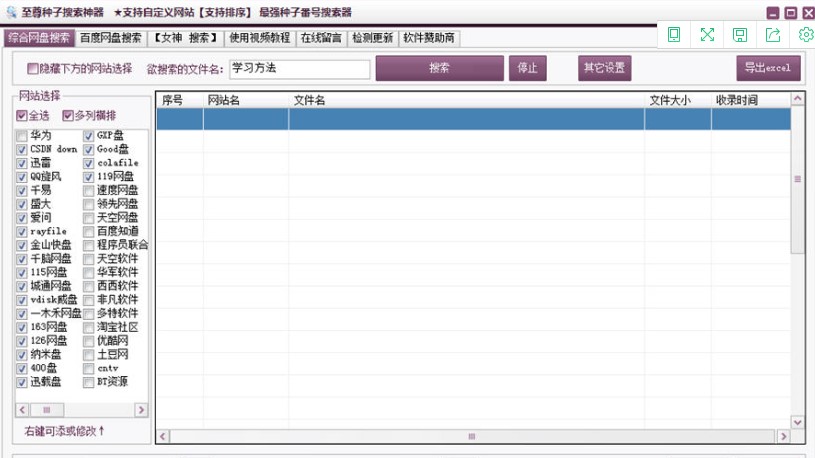Uncheck the 126网盘 checkbox
The width and height of the screenshot is (815, 458).
pyautogui.click(x=22, y=341)
